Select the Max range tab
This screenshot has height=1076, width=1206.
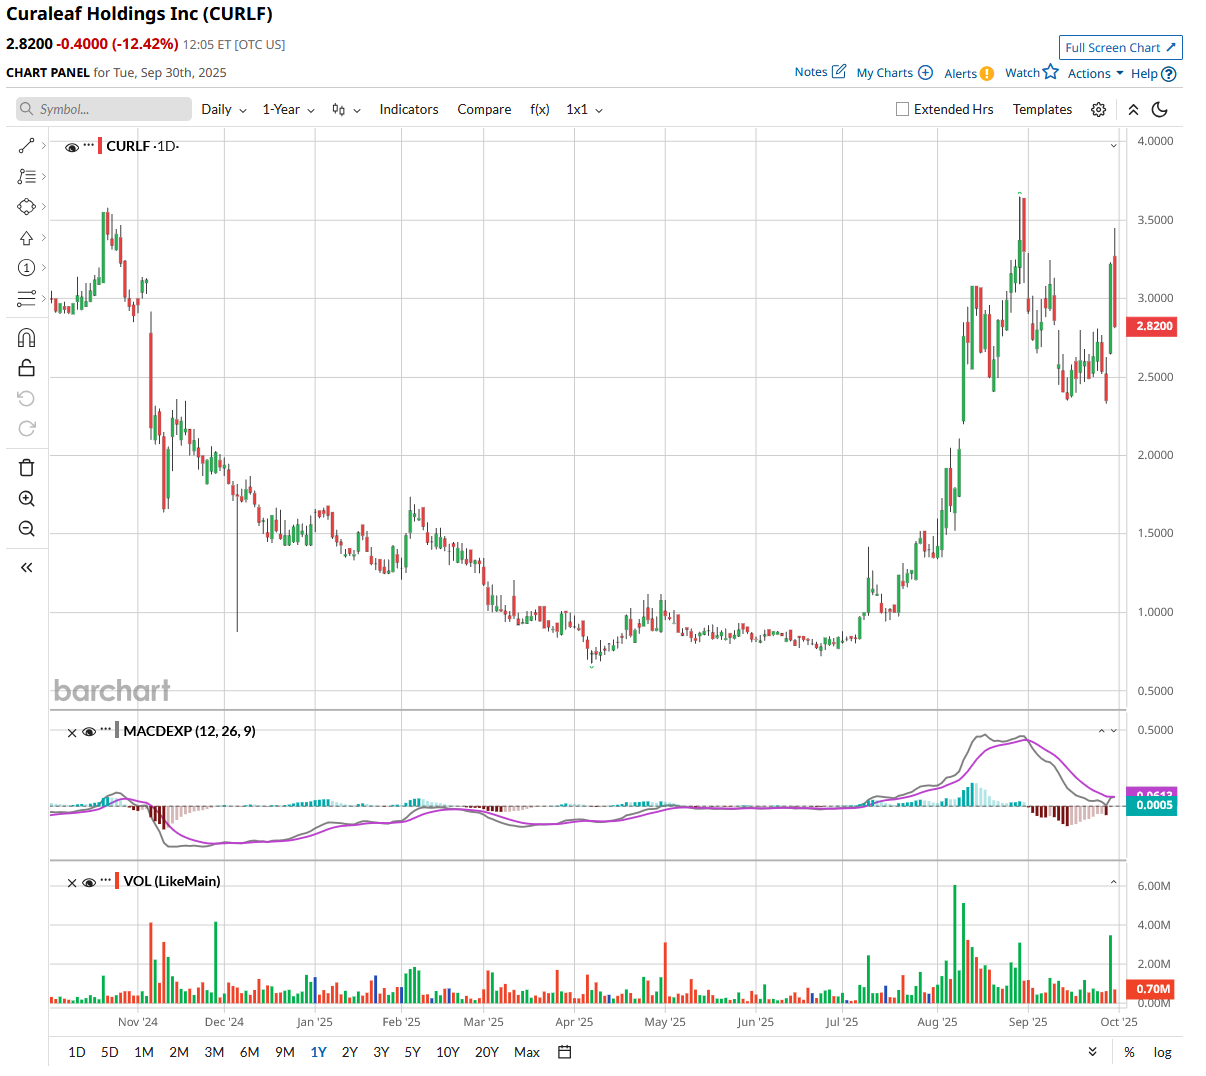tap(527, 1052)
